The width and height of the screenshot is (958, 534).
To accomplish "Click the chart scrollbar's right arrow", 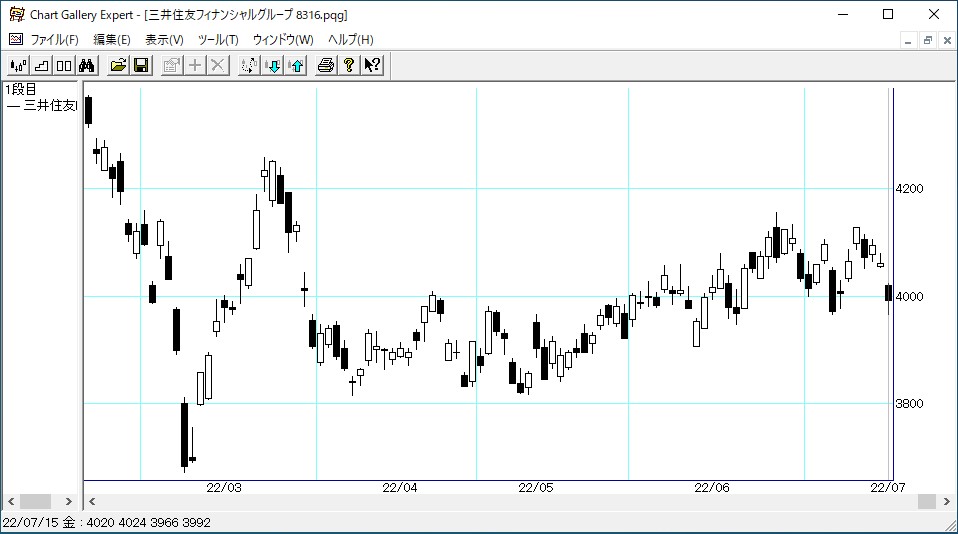I will click(x=946, y=501).
